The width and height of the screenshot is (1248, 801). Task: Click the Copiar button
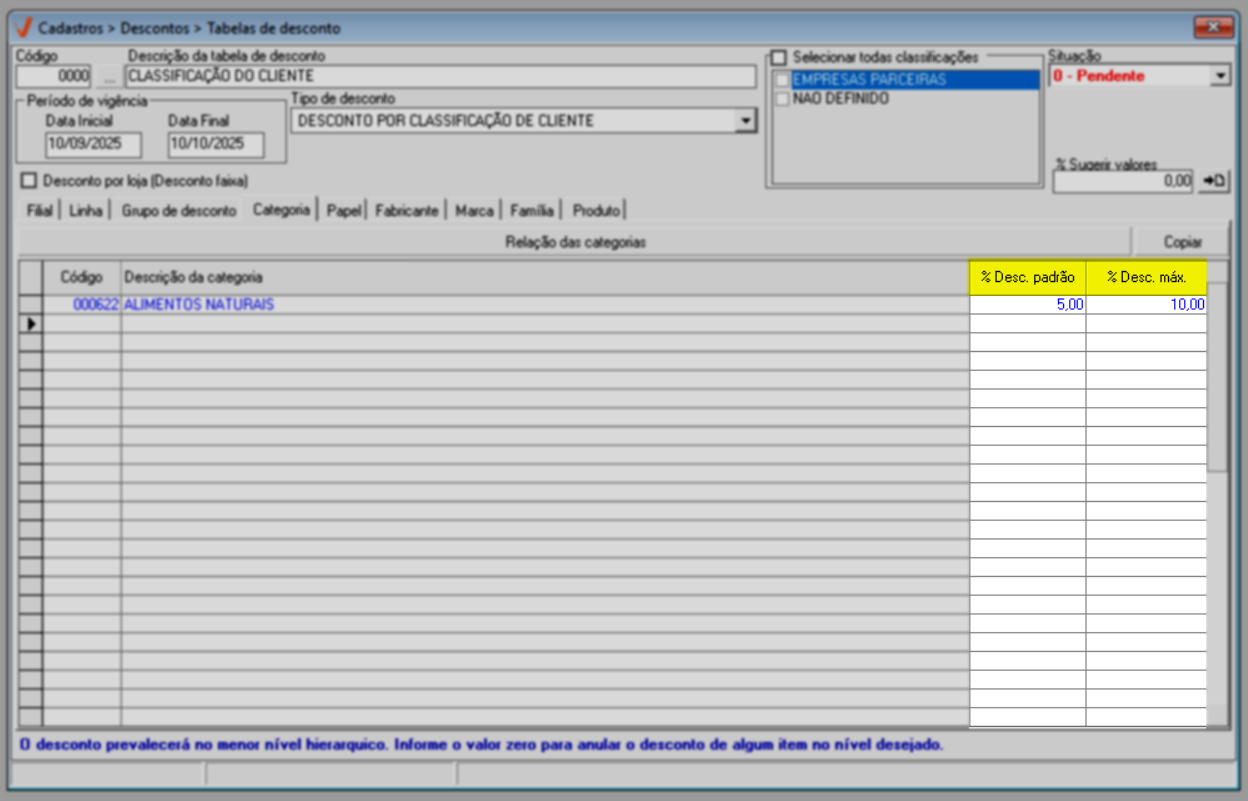1183,242
